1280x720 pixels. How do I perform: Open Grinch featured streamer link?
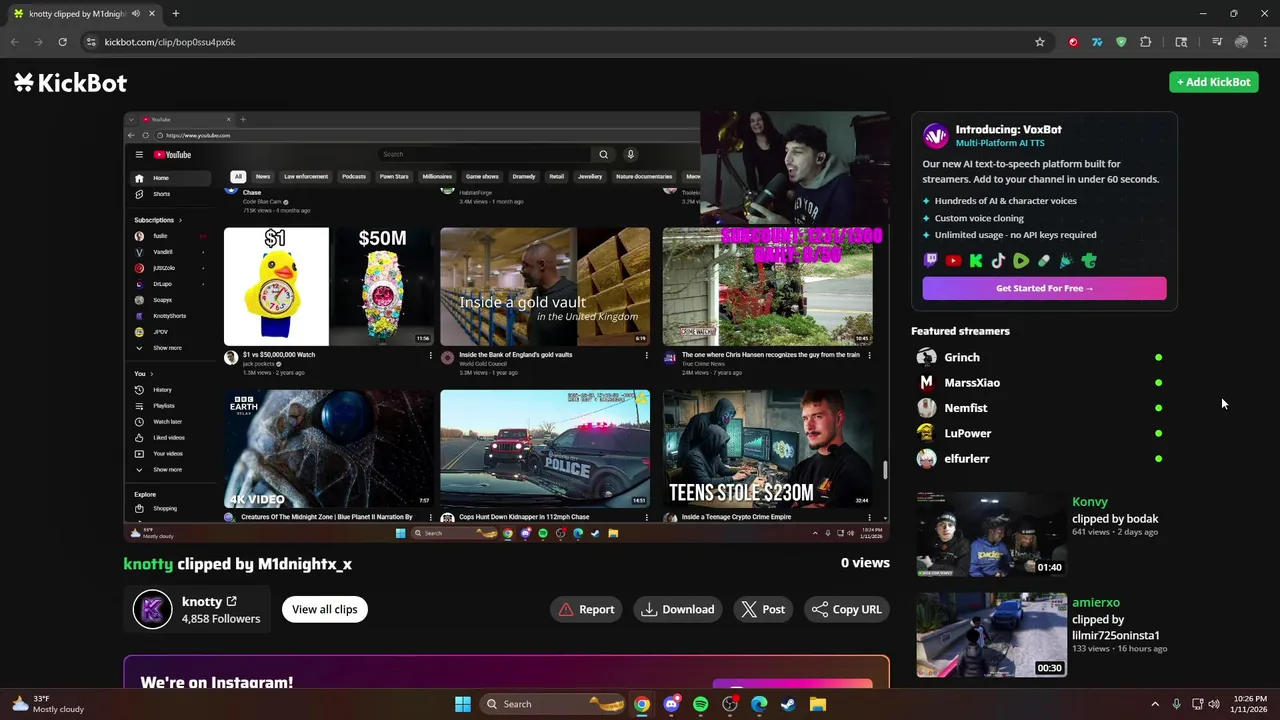[962, 357]
